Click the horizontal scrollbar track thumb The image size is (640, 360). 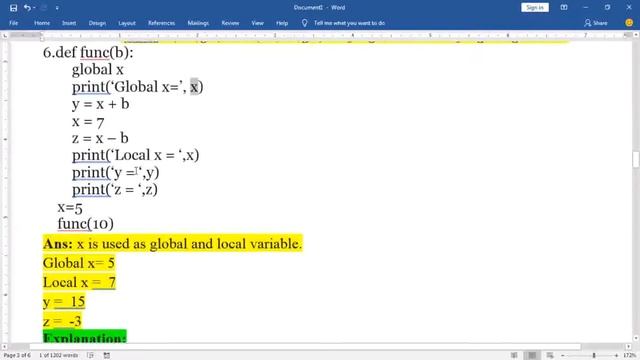click(305, 347)
